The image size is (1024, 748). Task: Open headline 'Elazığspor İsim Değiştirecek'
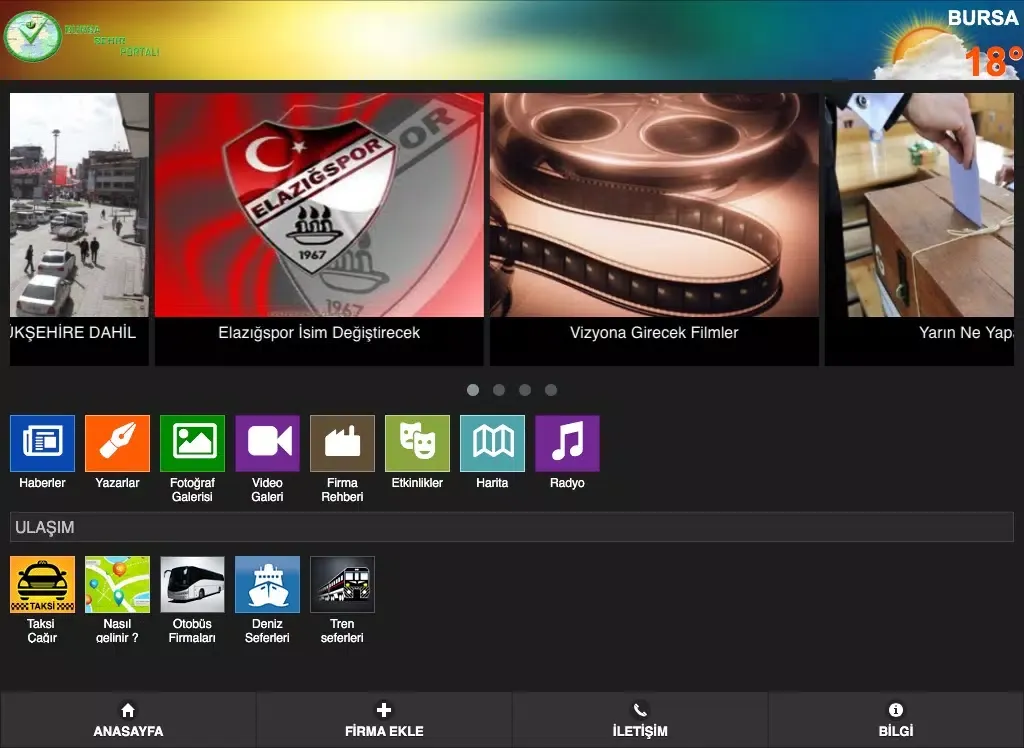(x=319, y=333)
